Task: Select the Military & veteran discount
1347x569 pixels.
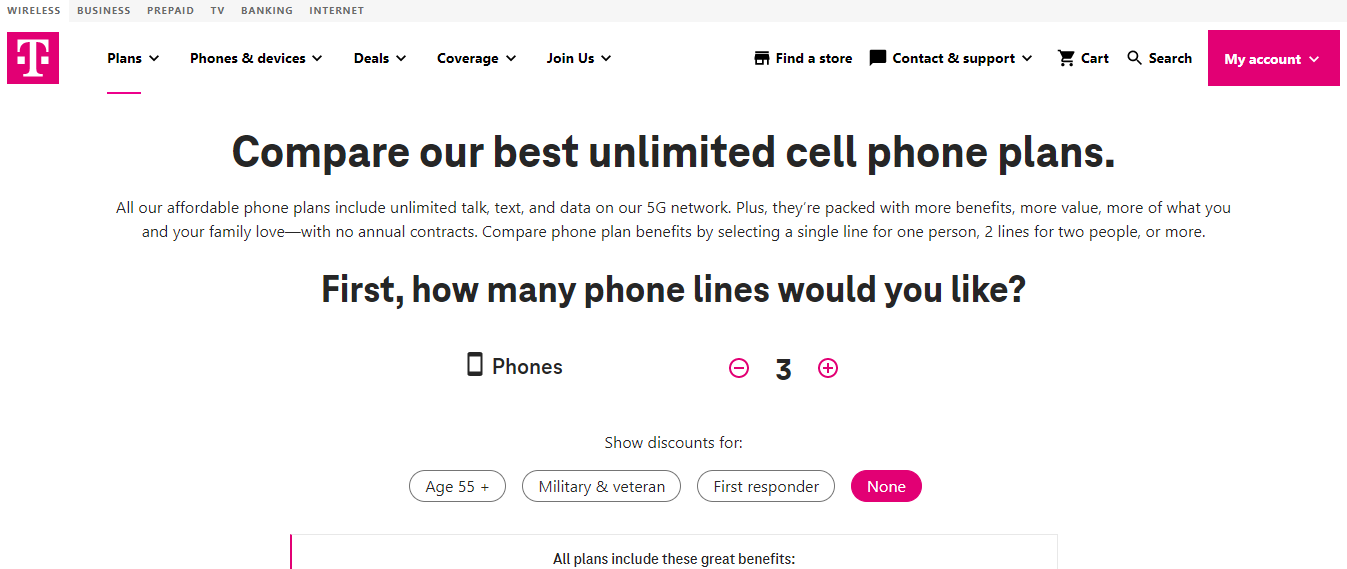Action: tap(602, 487)
